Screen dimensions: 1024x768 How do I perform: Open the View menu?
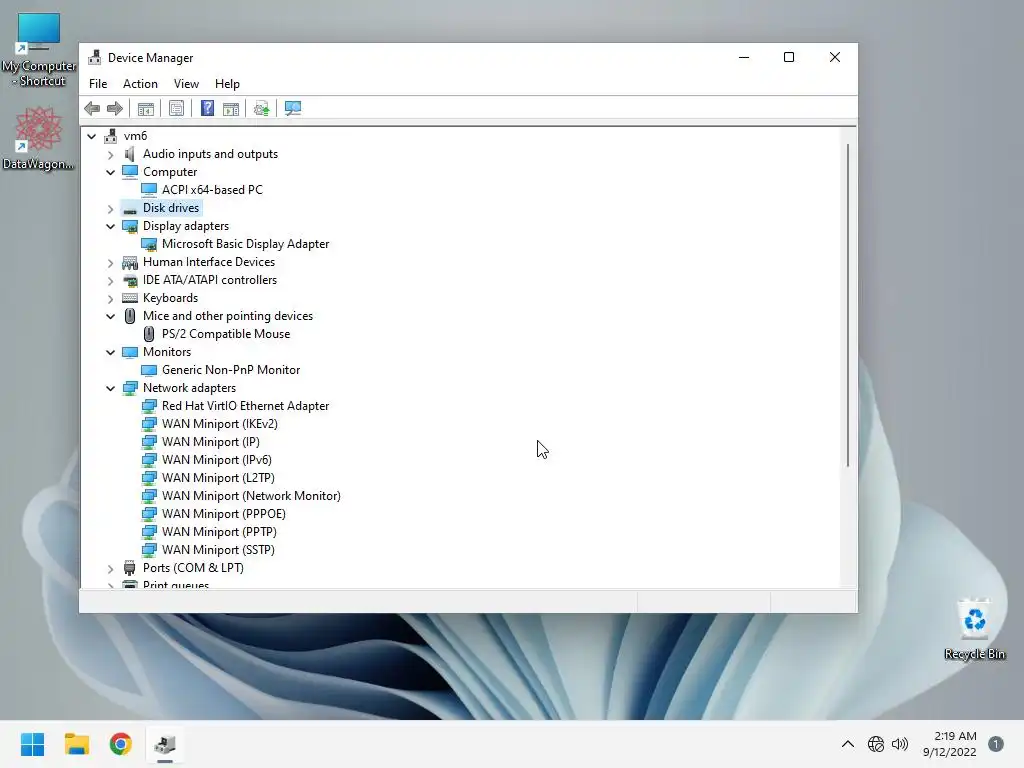pos(186,84)
